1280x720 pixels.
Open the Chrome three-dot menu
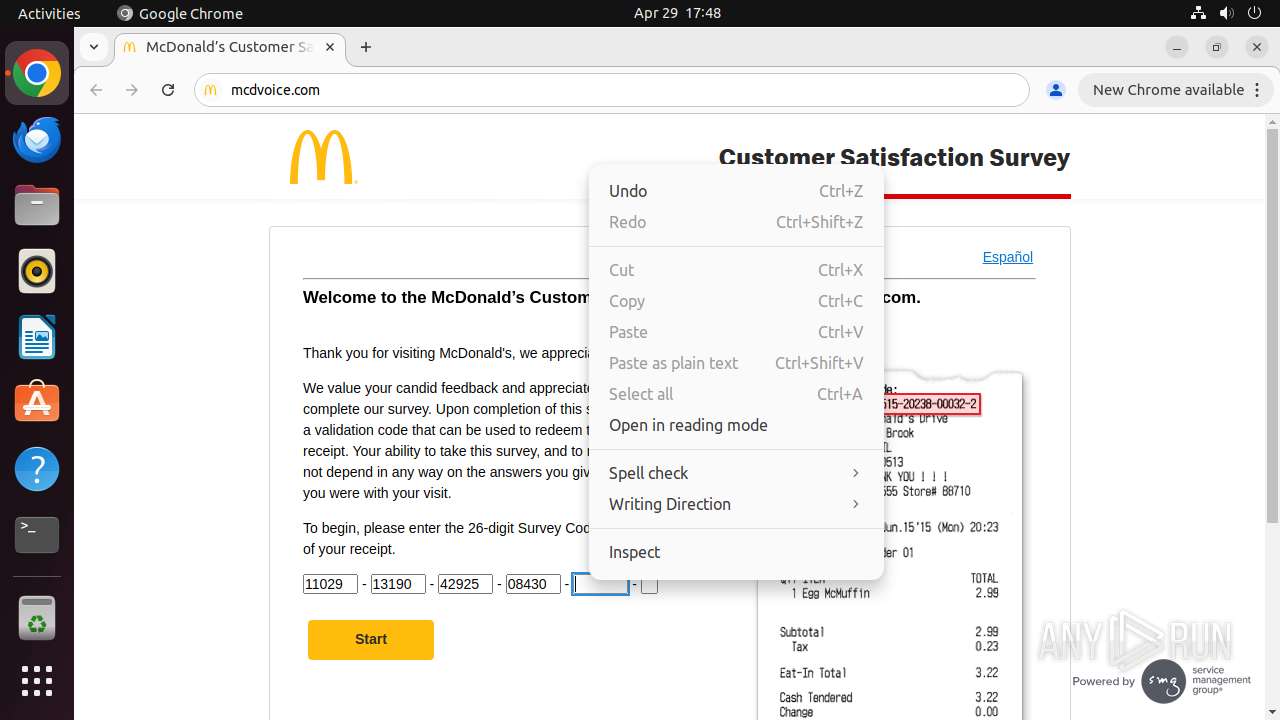pos(1258,90)
